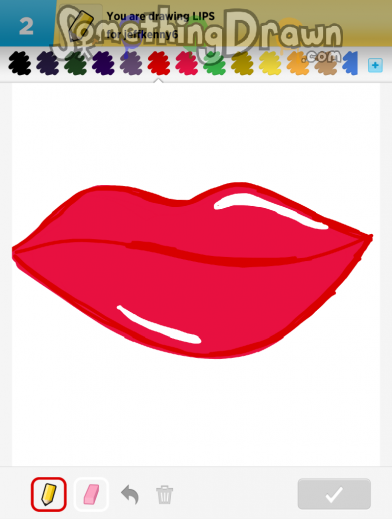
Task: Pick the dark navy color swatch
Action: pos(48,63)
